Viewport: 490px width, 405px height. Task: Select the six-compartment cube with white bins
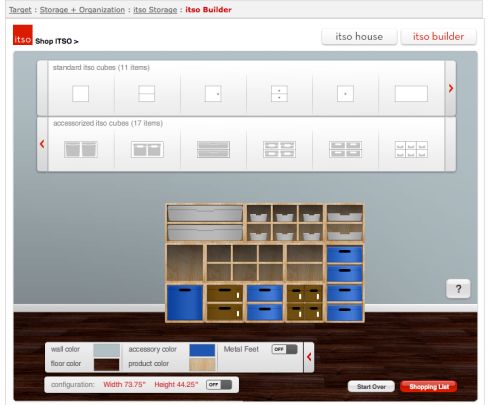285,223
